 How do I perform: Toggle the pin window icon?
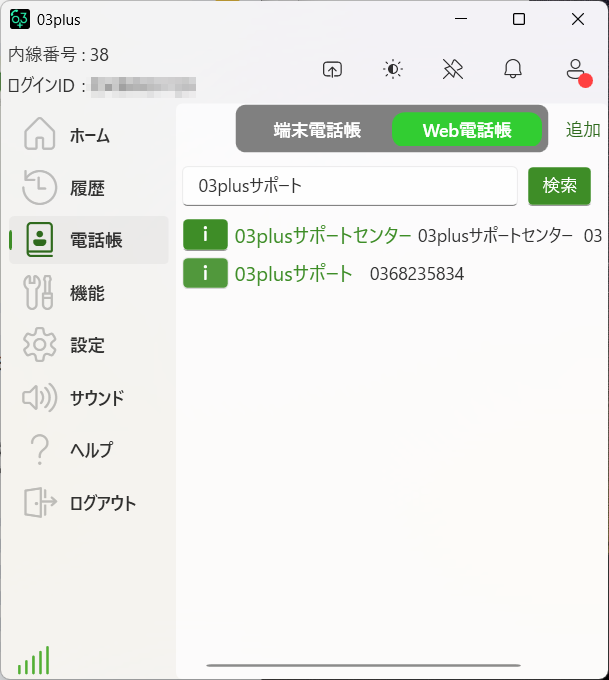click(453, 69)
